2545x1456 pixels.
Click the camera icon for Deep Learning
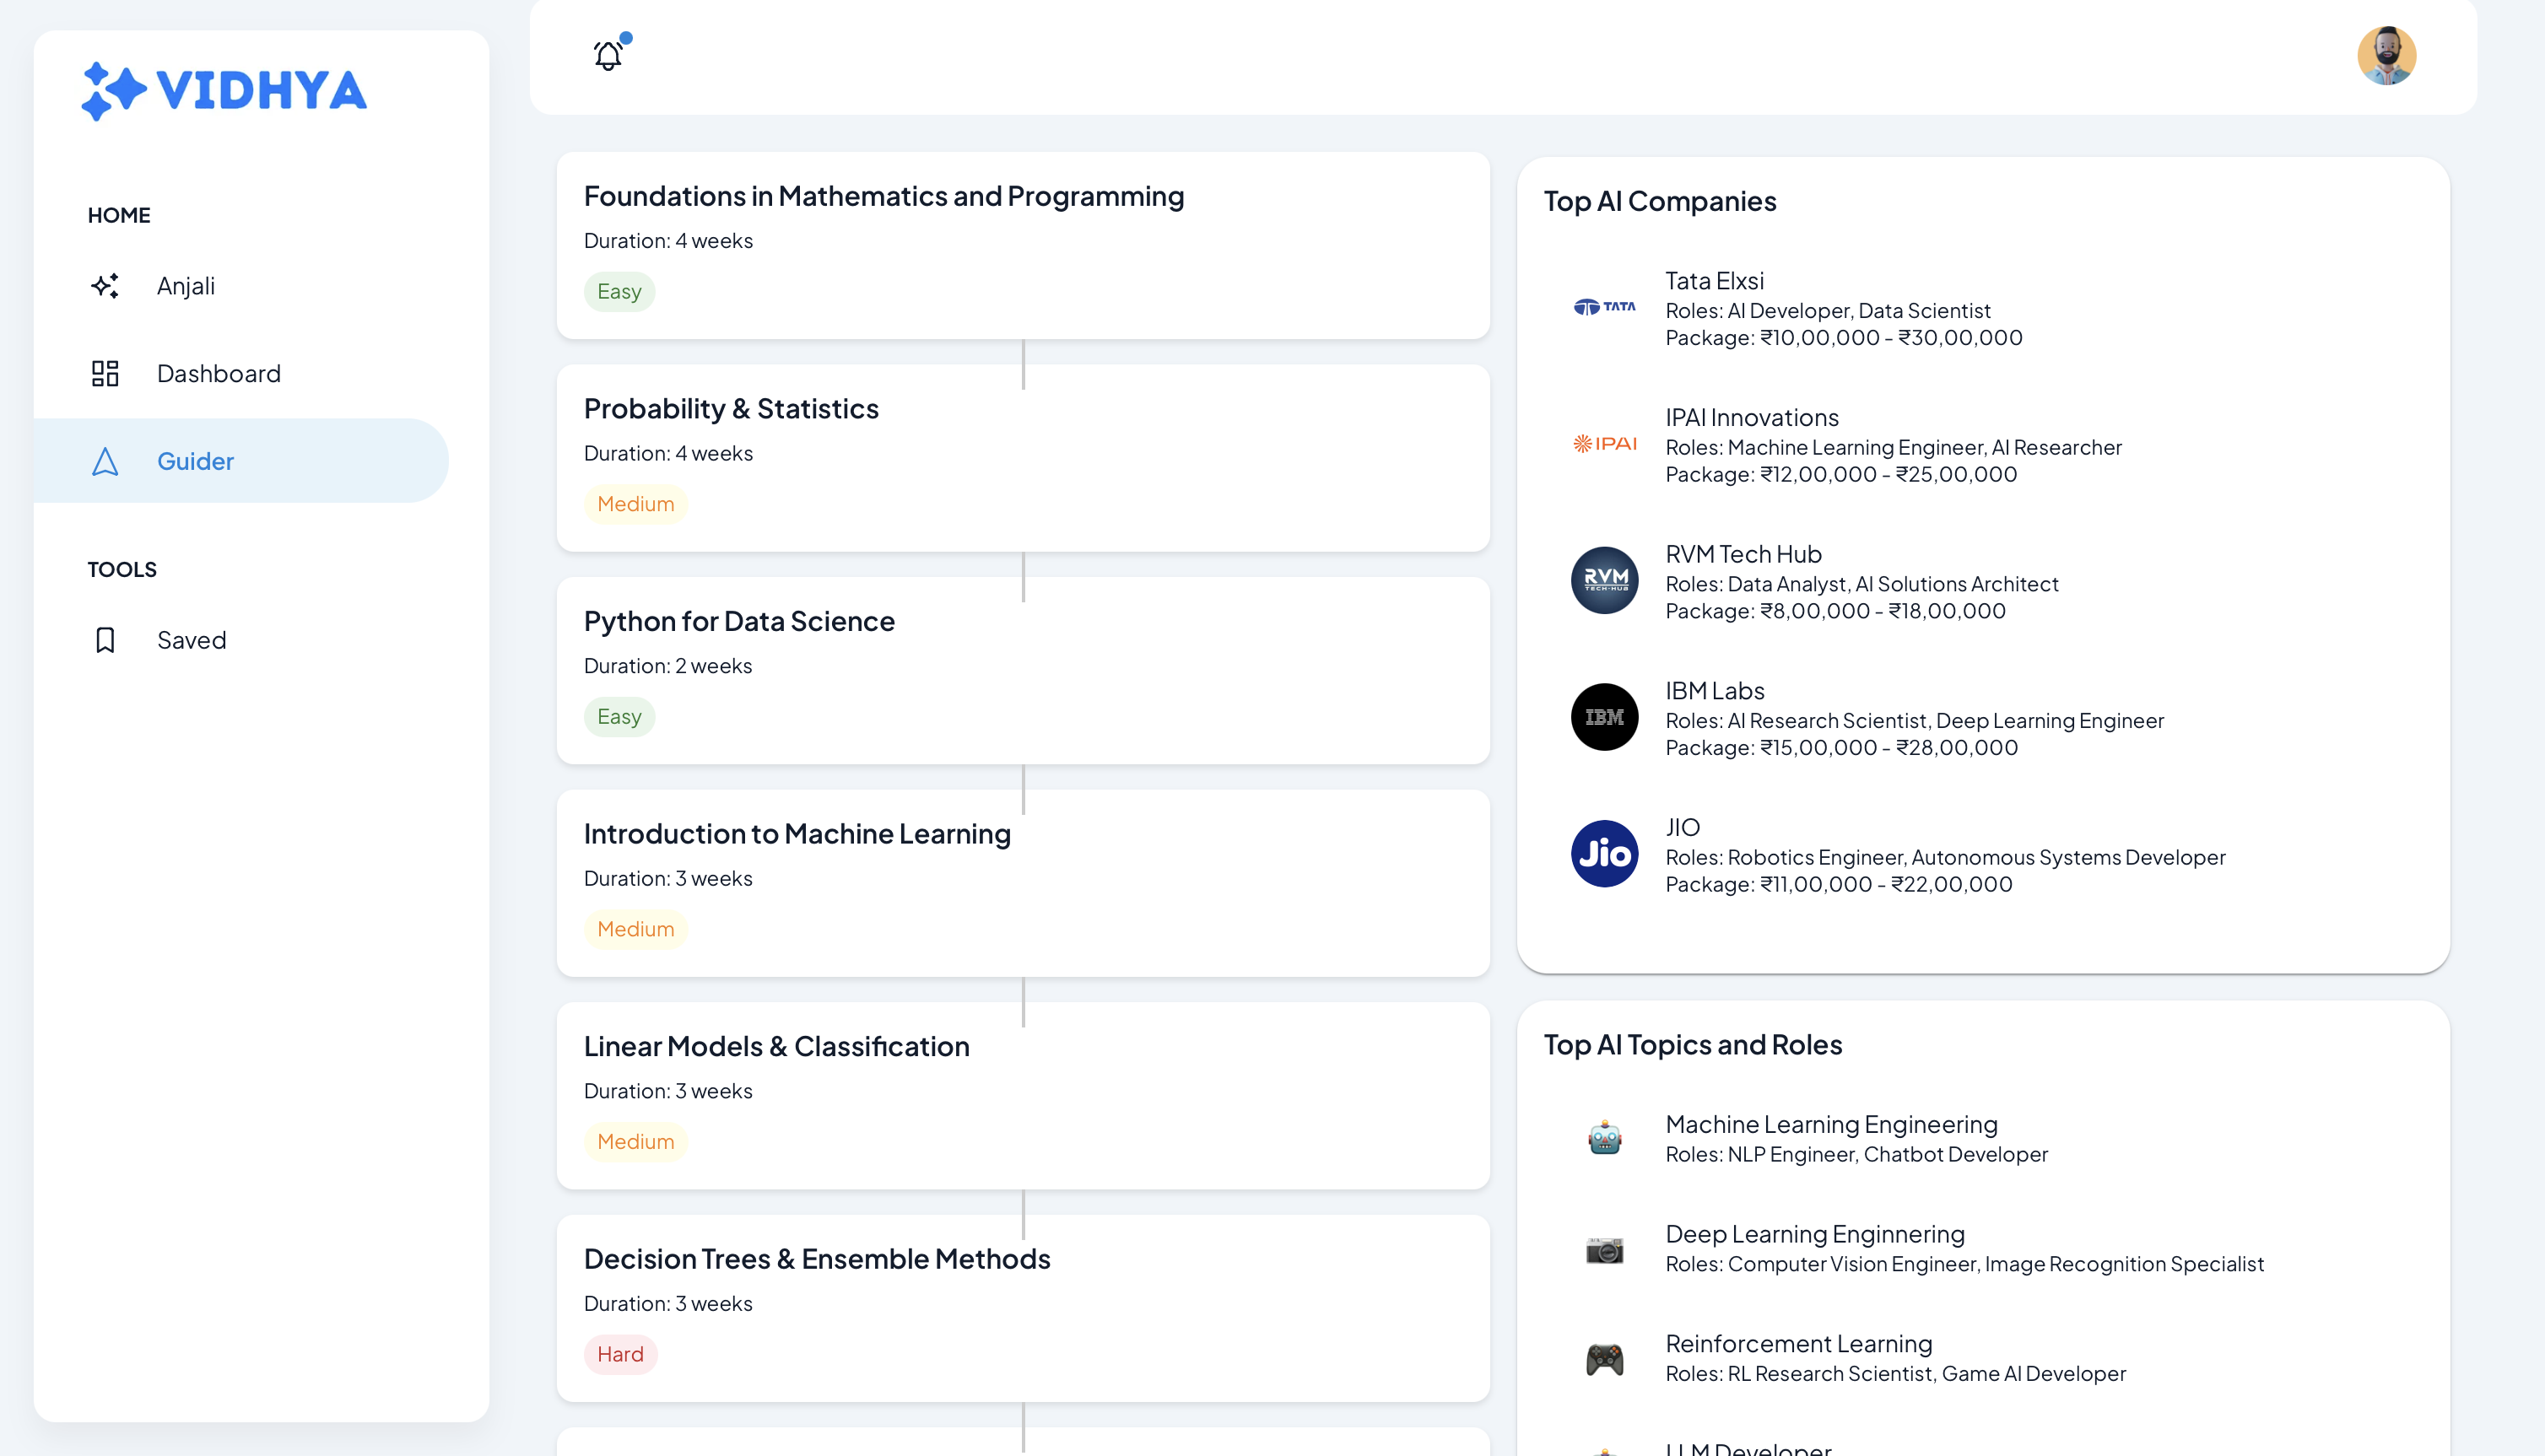tap(1604, 1249)
